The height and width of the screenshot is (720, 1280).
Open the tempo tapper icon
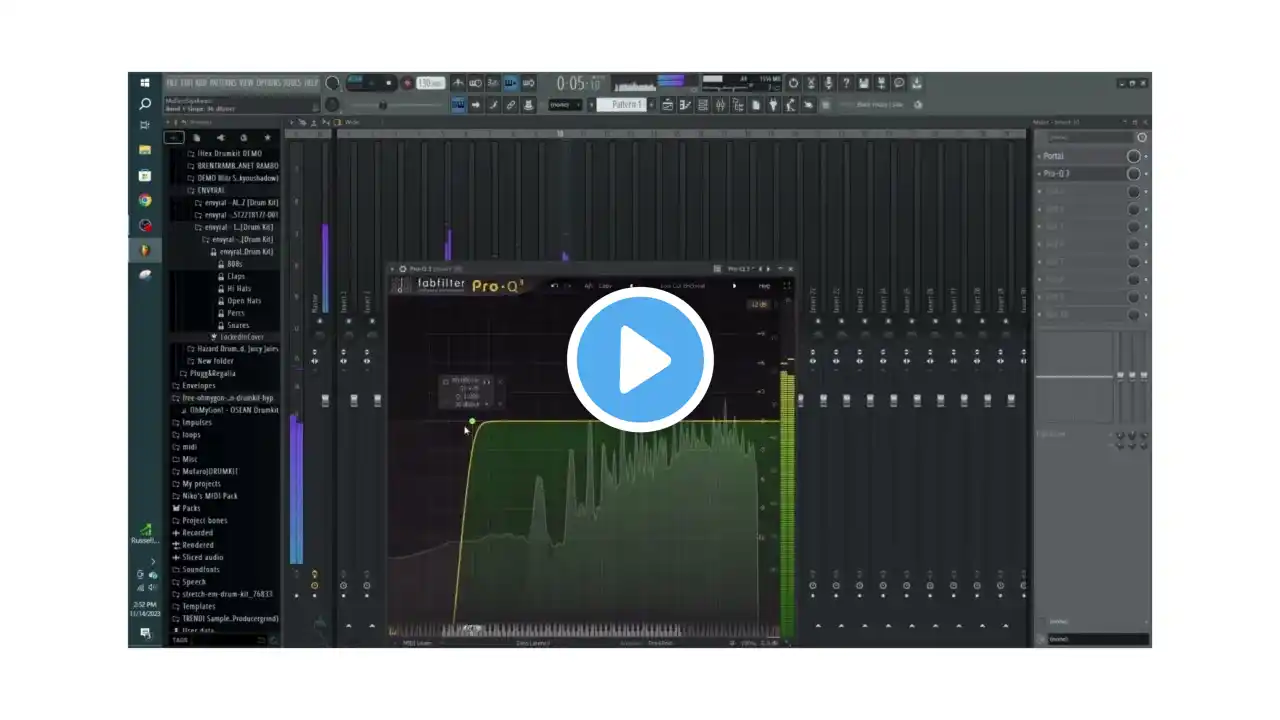coord(790,104)
